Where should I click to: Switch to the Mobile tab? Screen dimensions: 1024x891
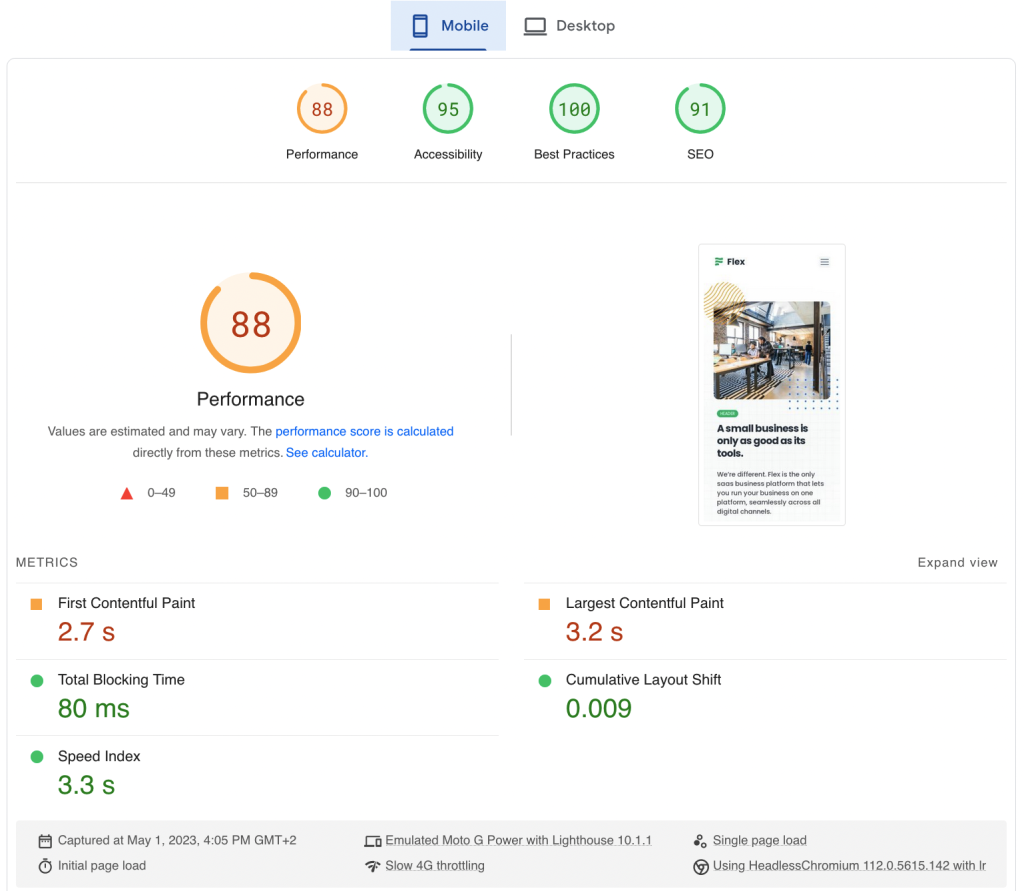click(448, 25)
